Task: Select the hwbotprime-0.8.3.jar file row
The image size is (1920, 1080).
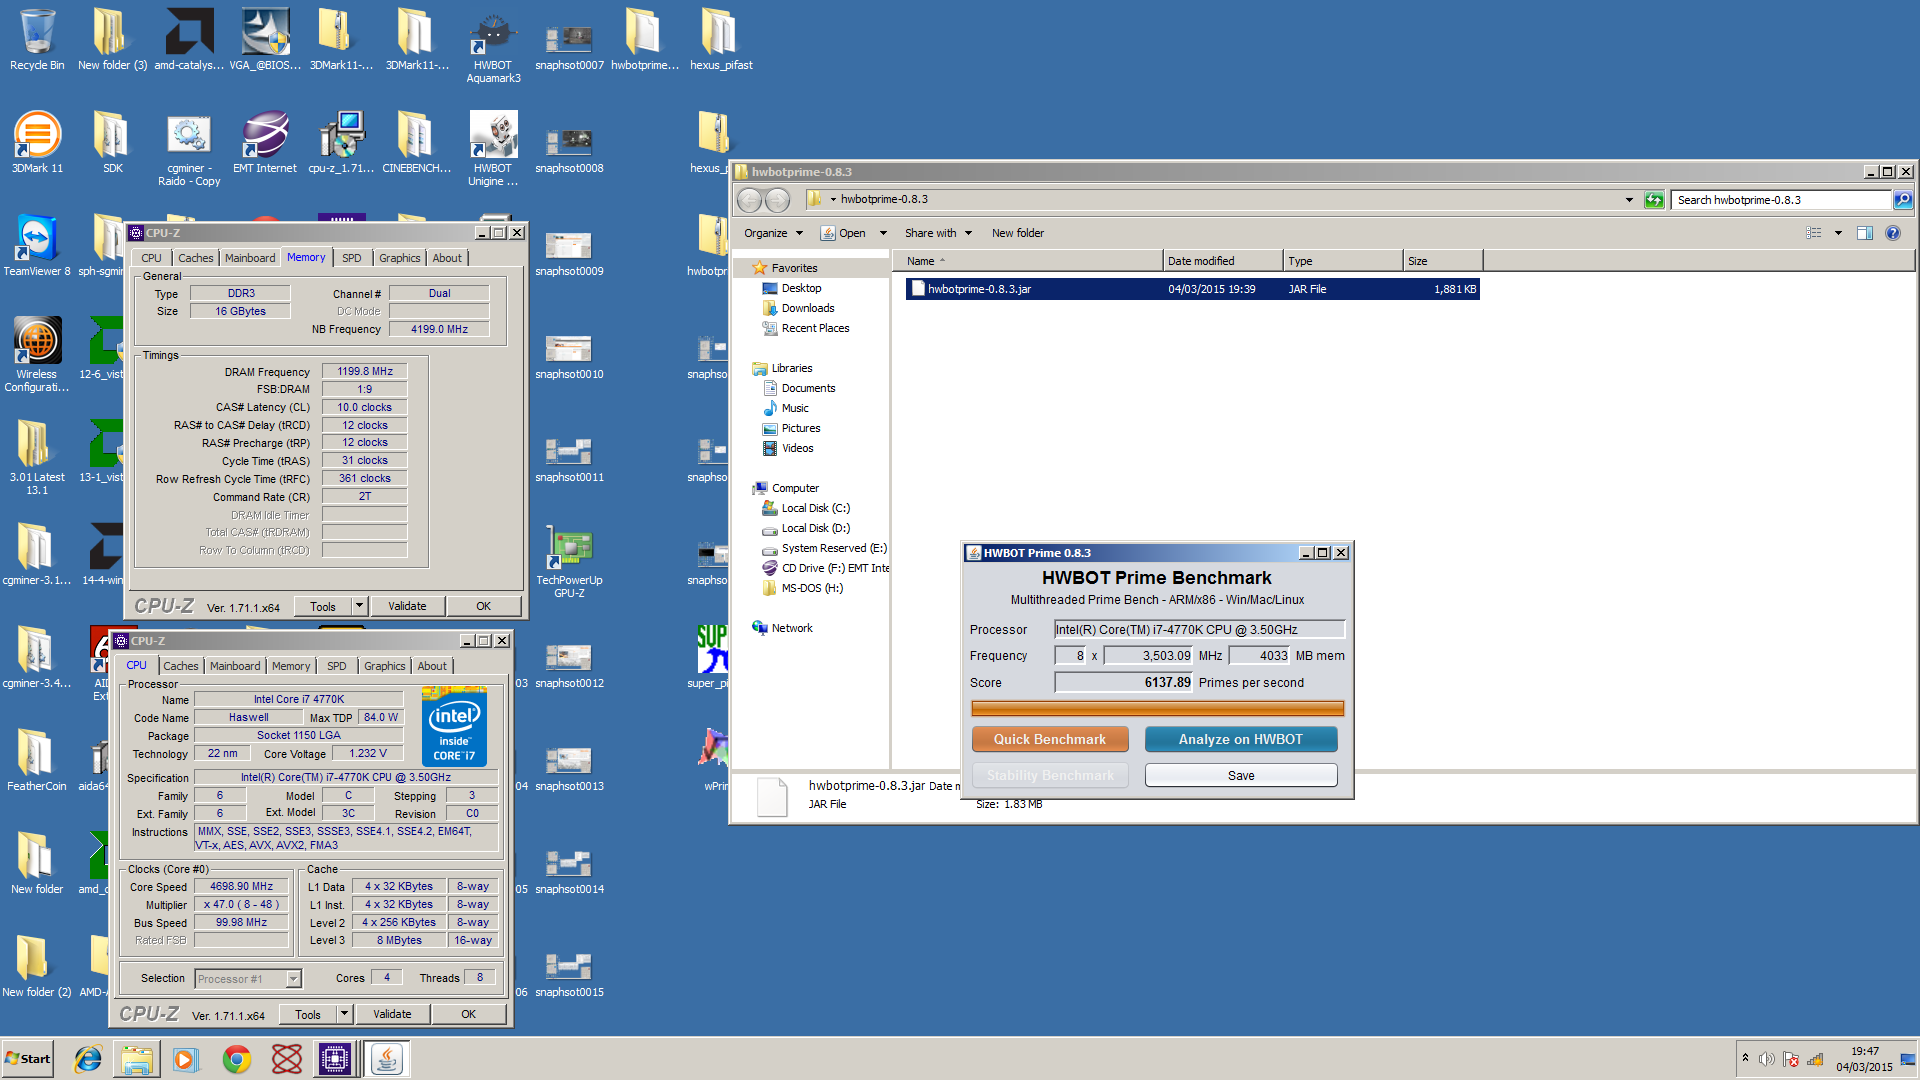Action: pyautogui.click(x=1193, y=289)
